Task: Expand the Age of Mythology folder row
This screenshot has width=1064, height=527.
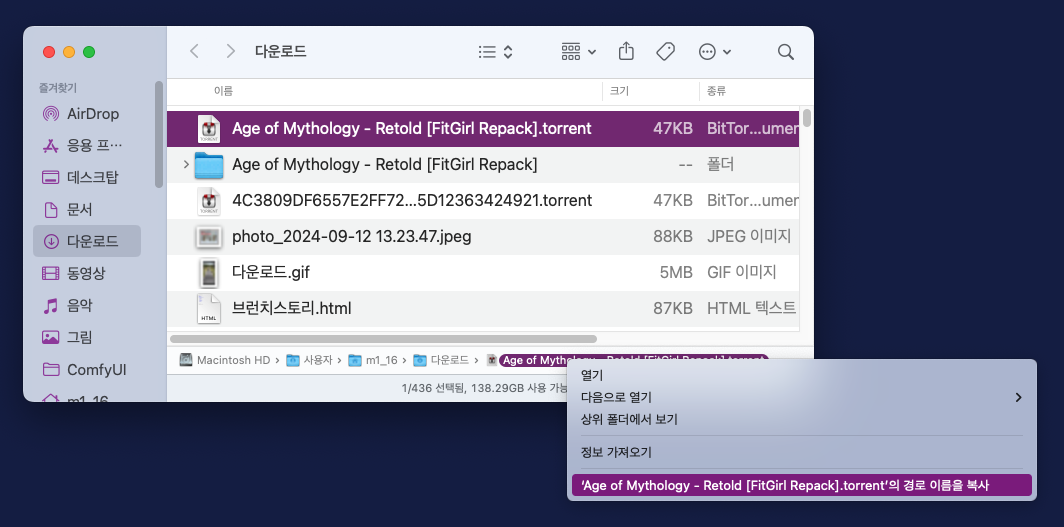Action: pos(186,165)
